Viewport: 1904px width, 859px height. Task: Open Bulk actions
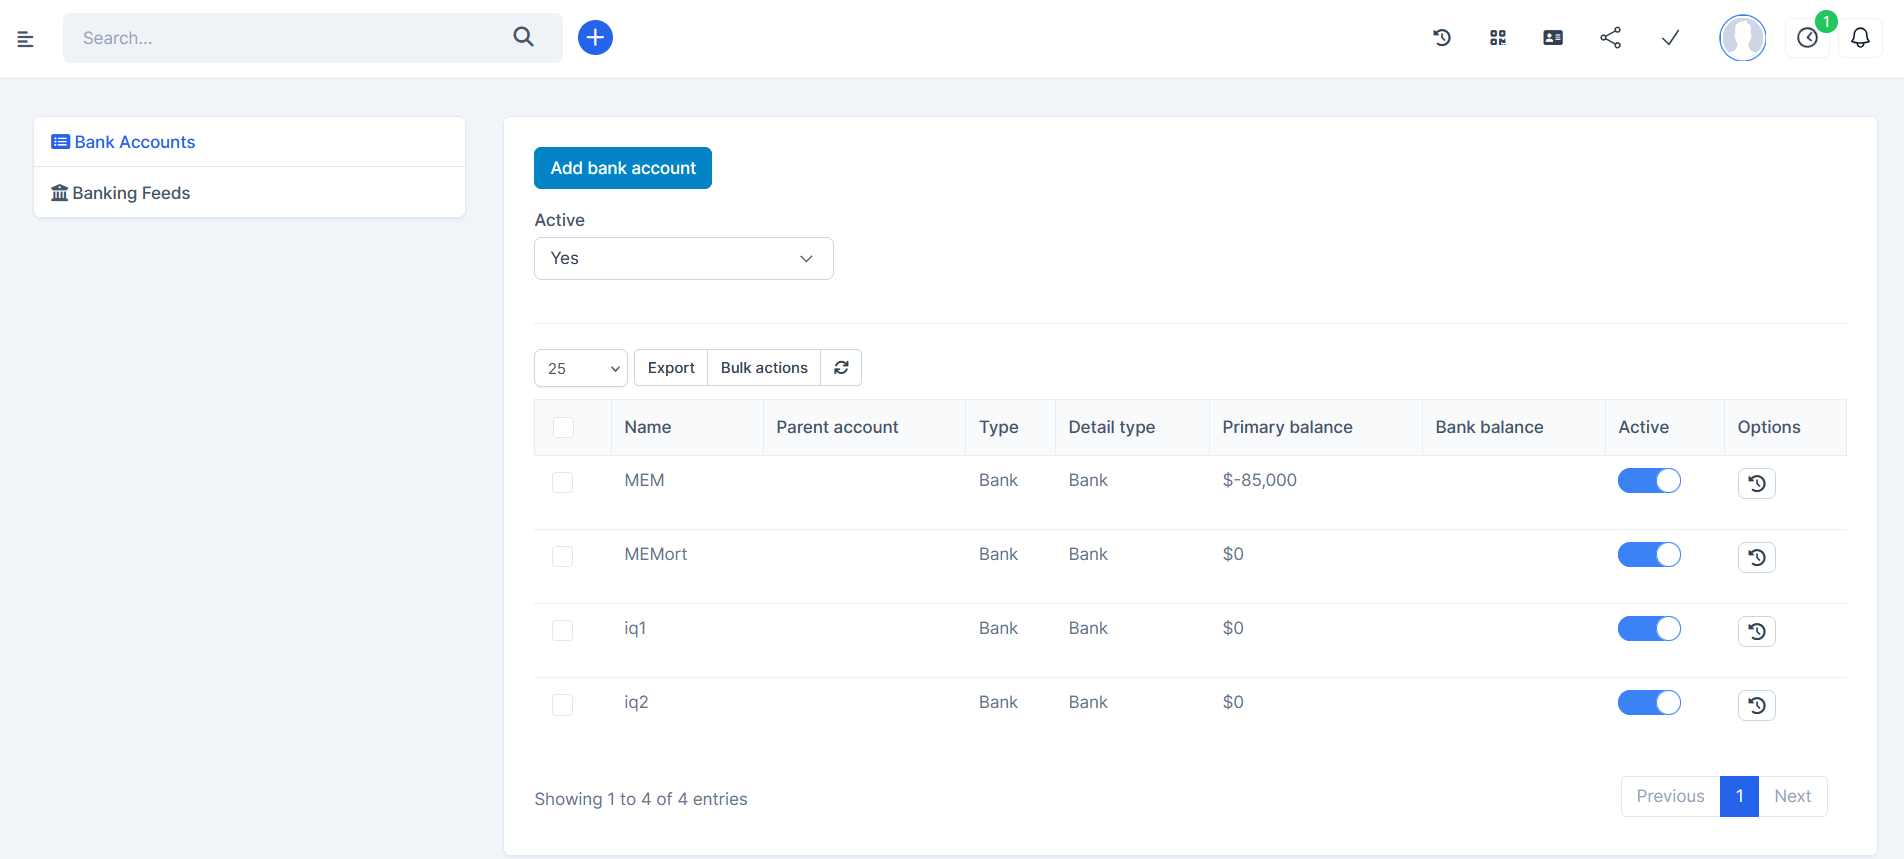click(x=764, y=368)
